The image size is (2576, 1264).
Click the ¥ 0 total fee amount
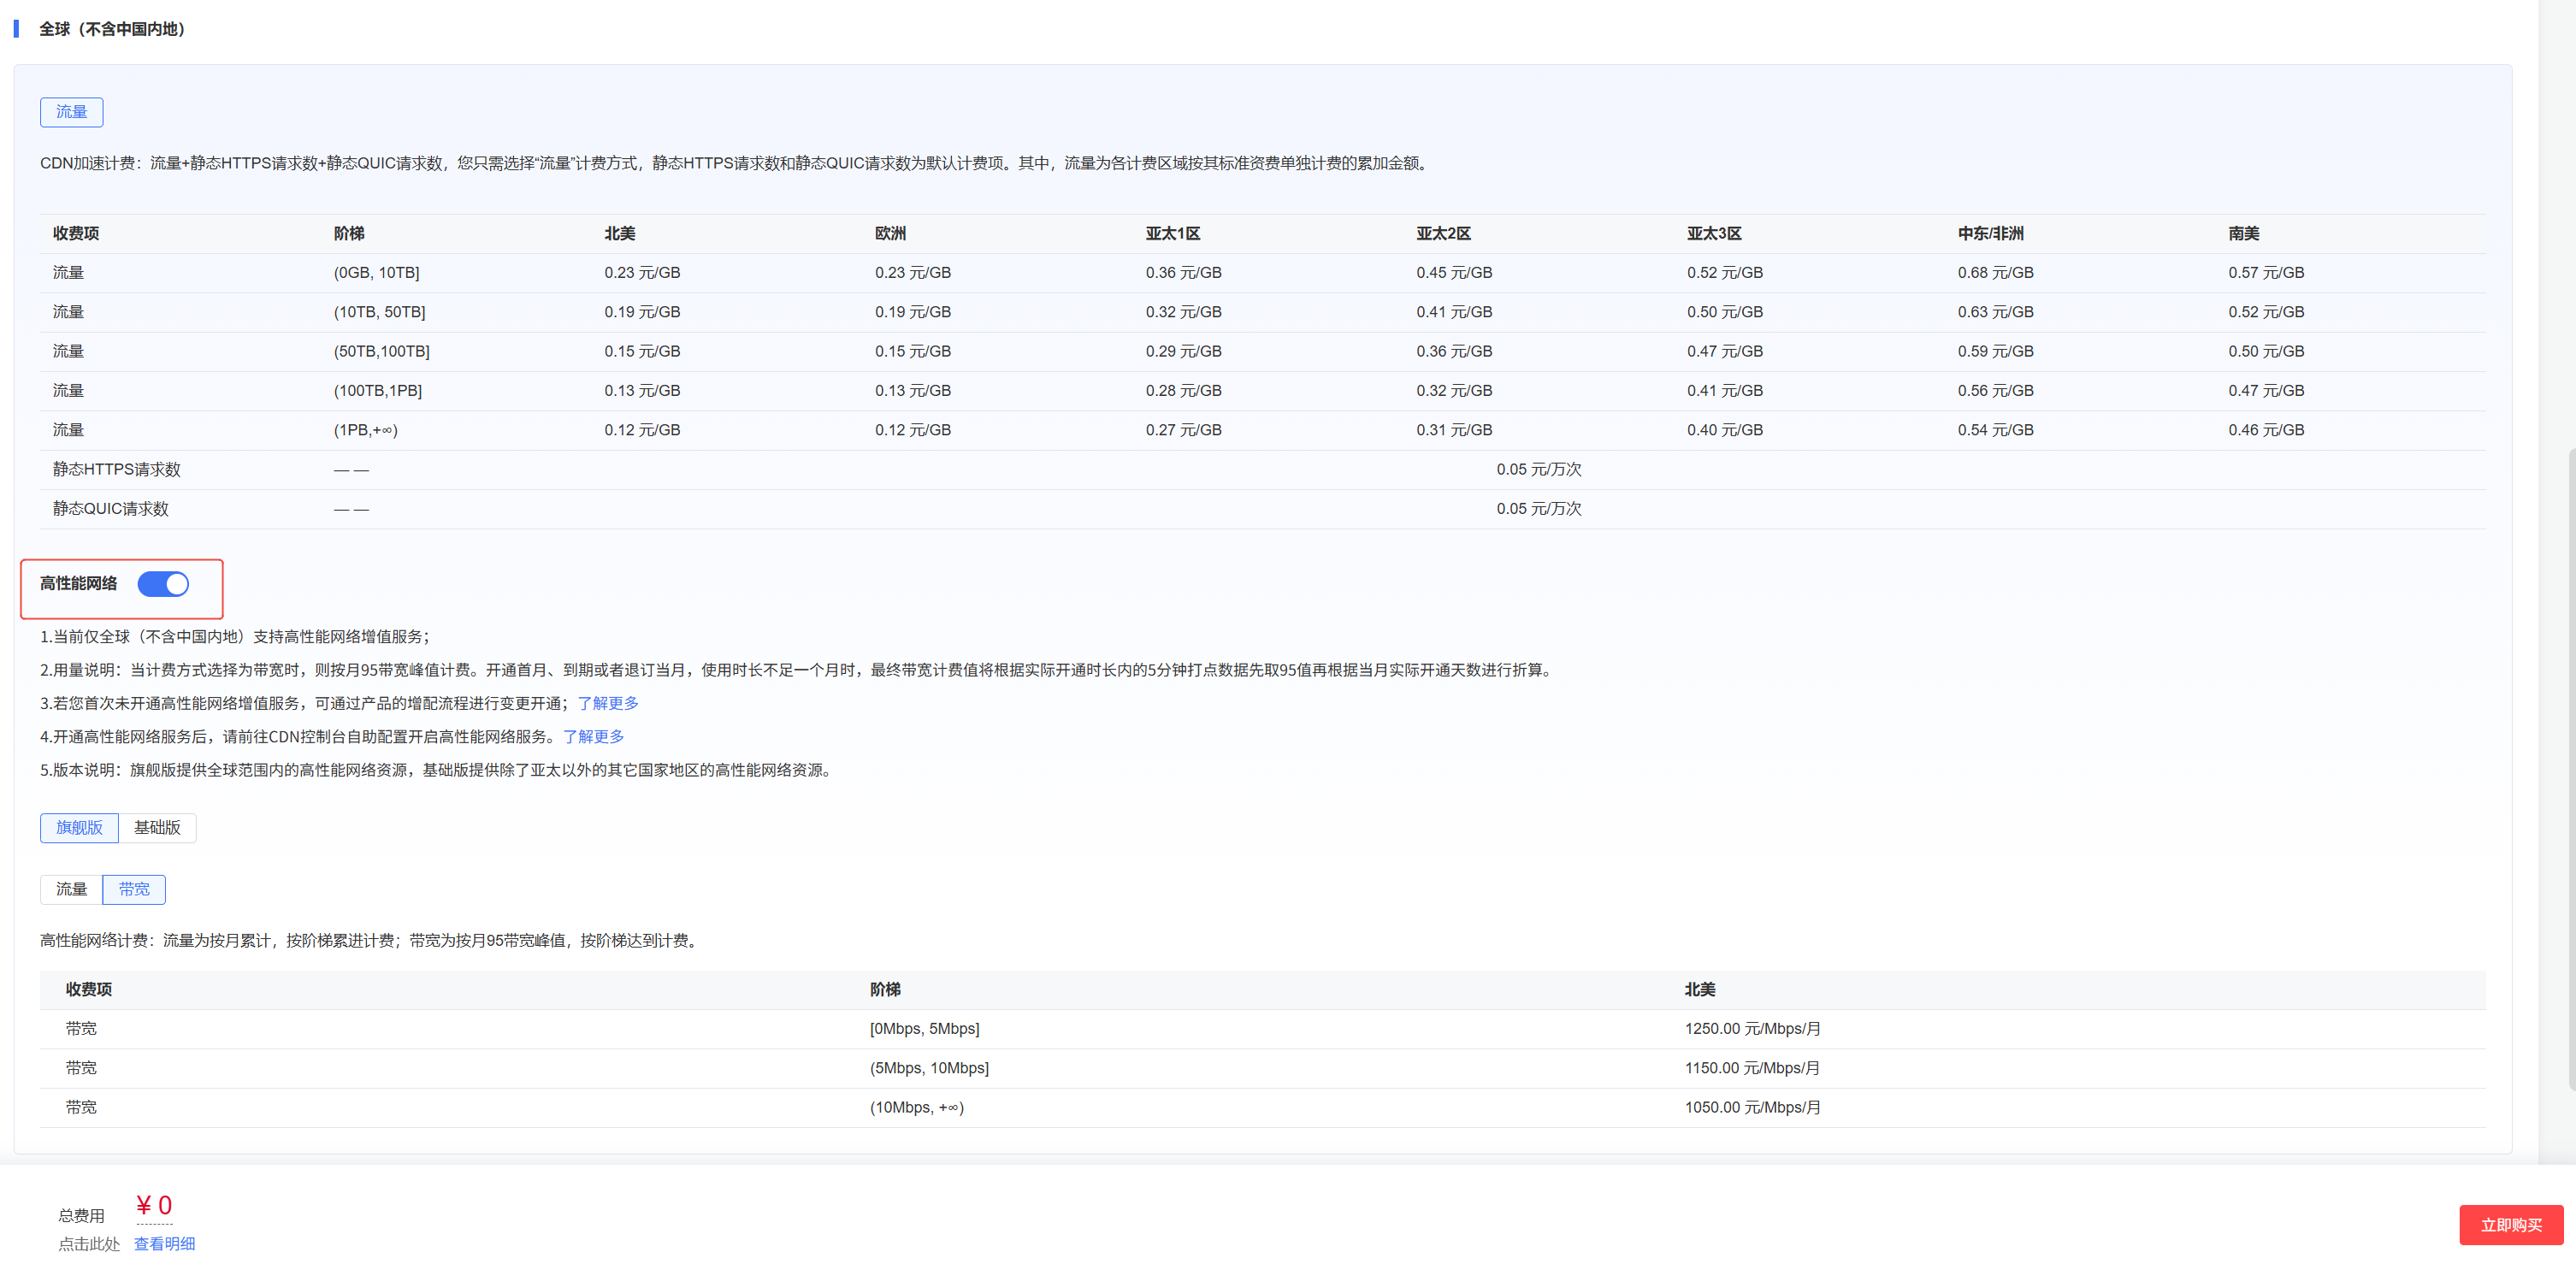tap(154, 1206)
